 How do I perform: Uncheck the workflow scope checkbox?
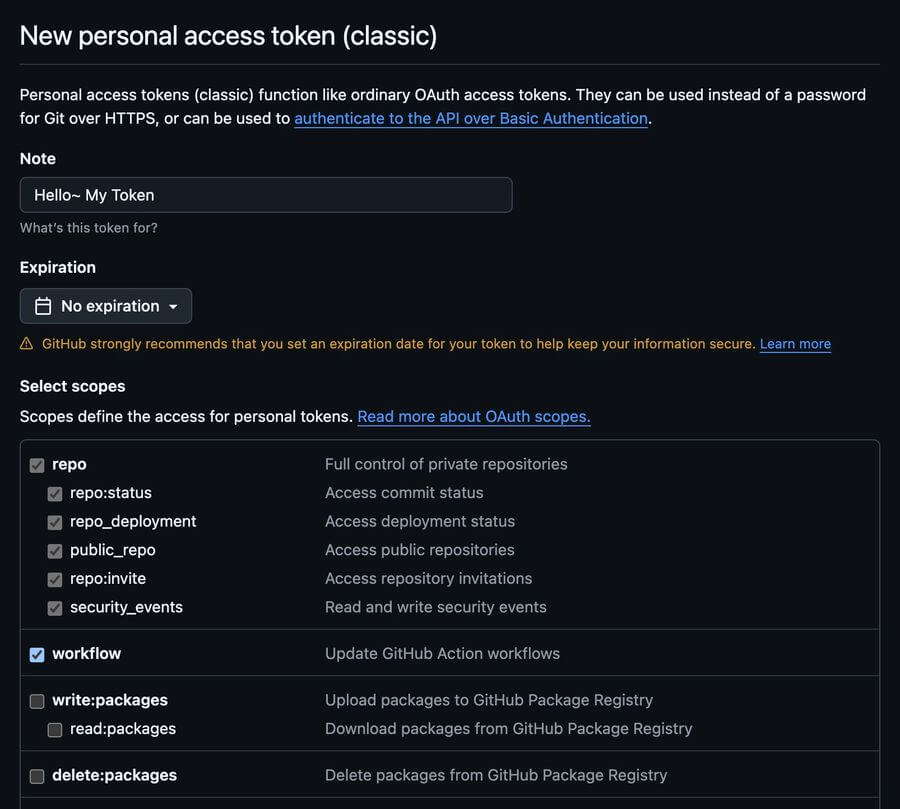[x=37, y=655]
